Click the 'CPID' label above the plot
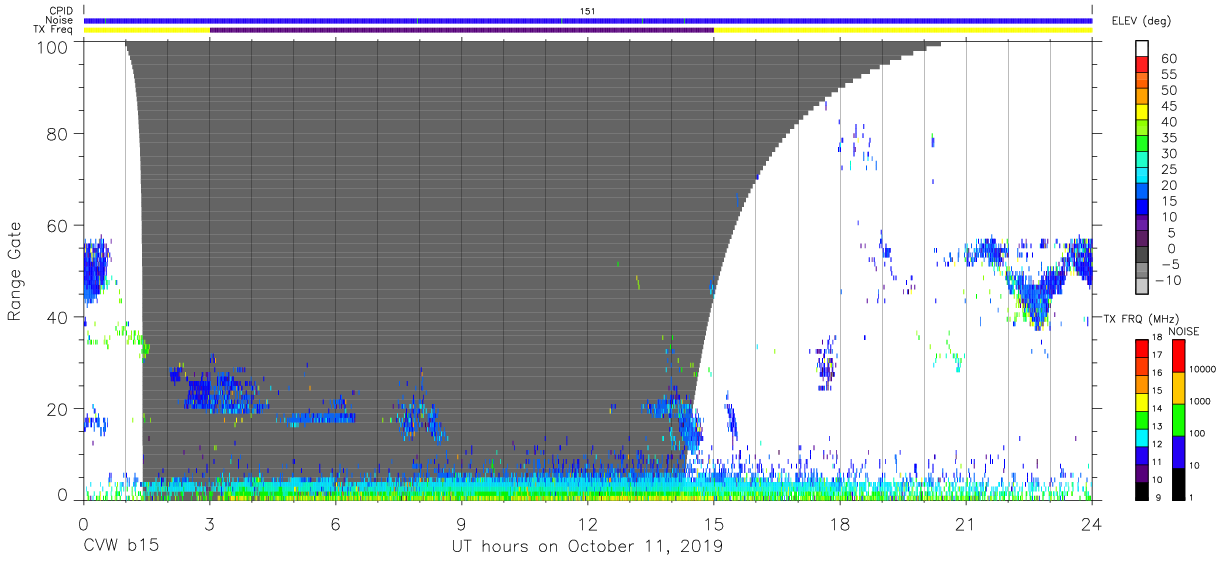The width and height of the screenshot is (1228, 567). 62,11
